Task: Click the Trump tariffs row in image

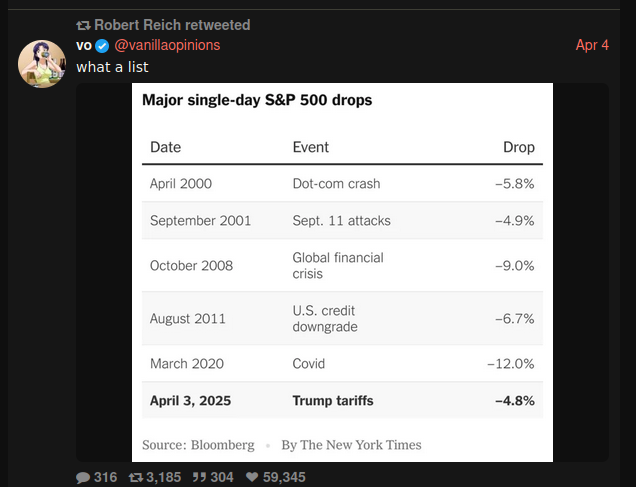Action: 342,400
